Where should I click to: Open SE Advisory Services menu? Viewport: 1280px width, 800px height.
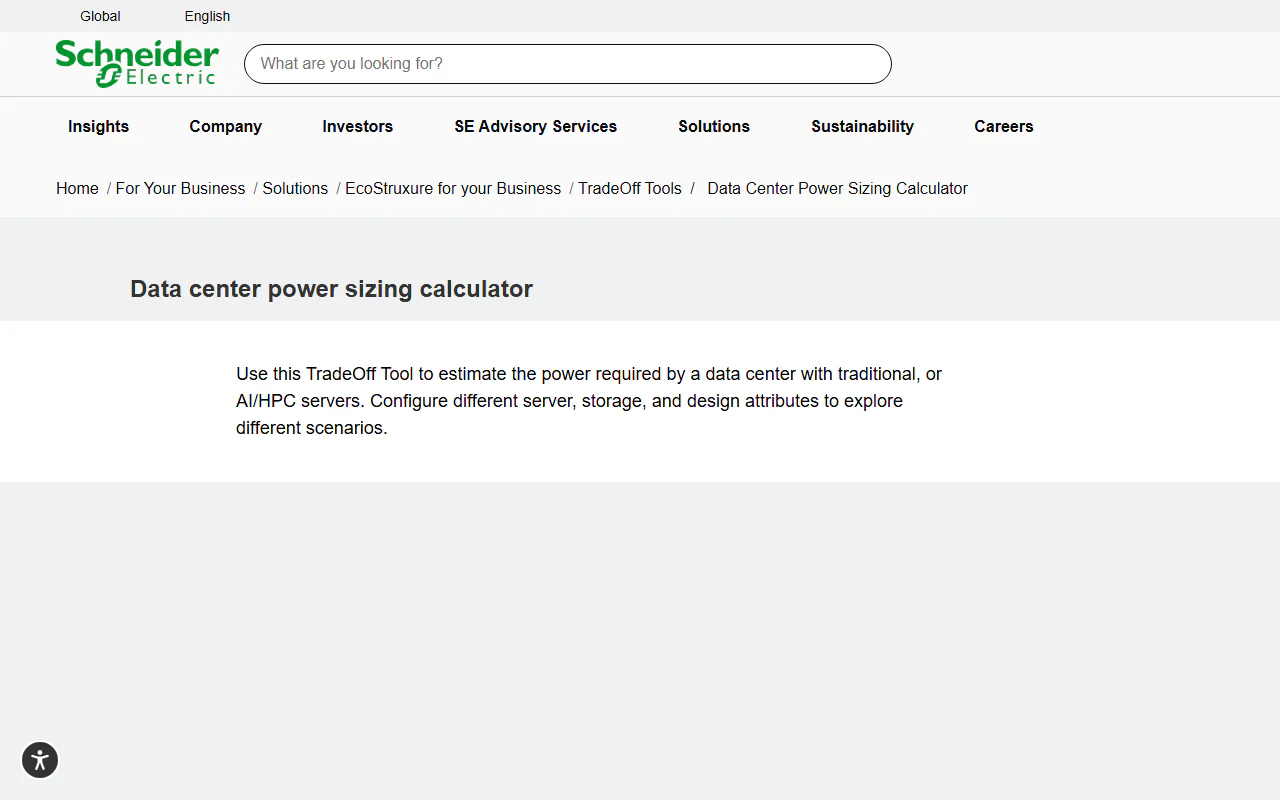[x=535, y=126]
